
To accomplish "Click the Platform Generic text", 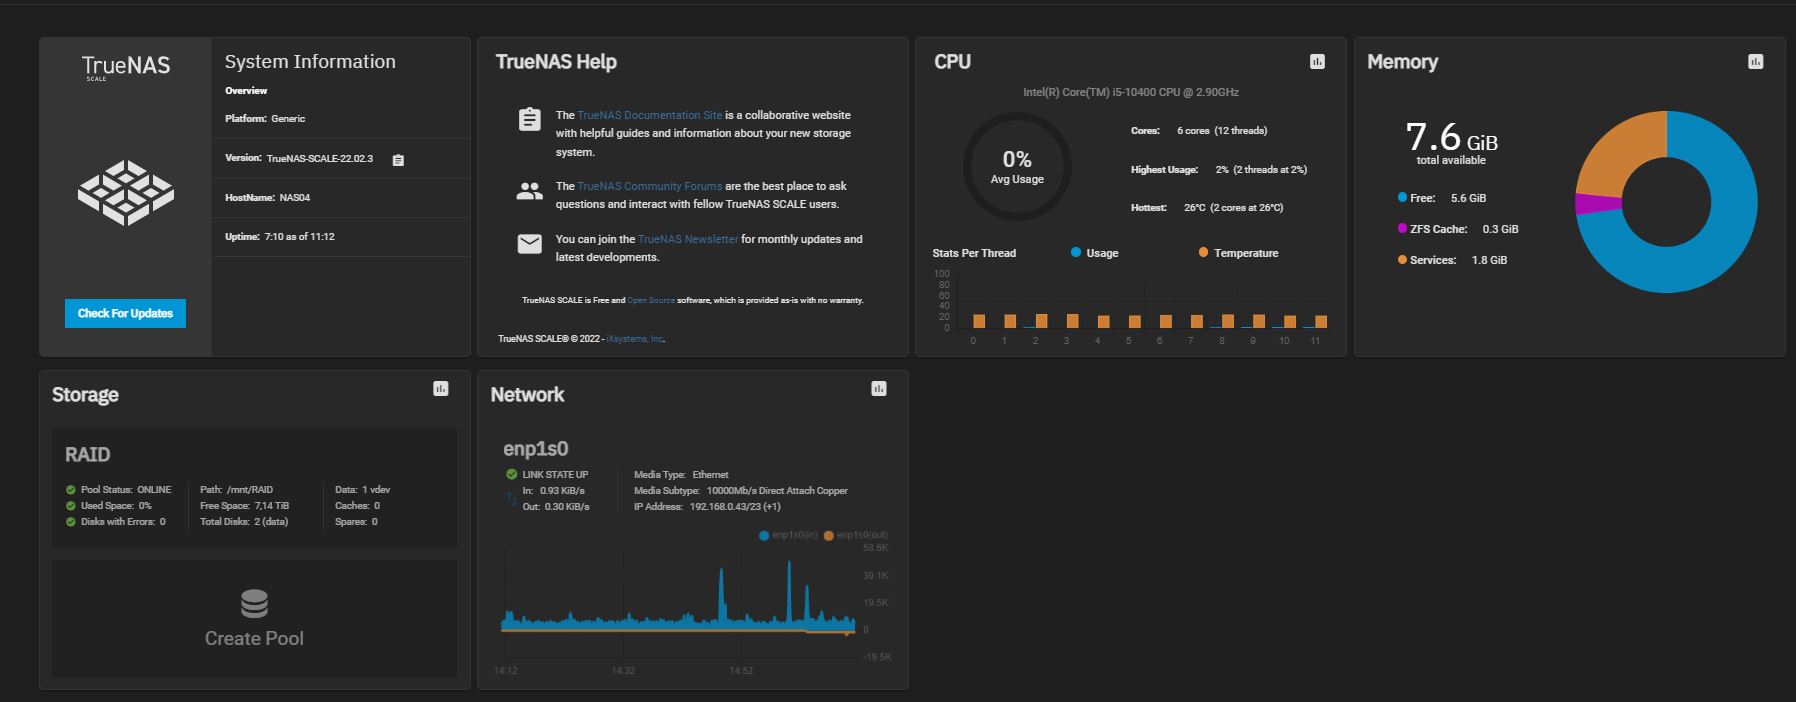I will pyautogui.click(x=265, y=119).
